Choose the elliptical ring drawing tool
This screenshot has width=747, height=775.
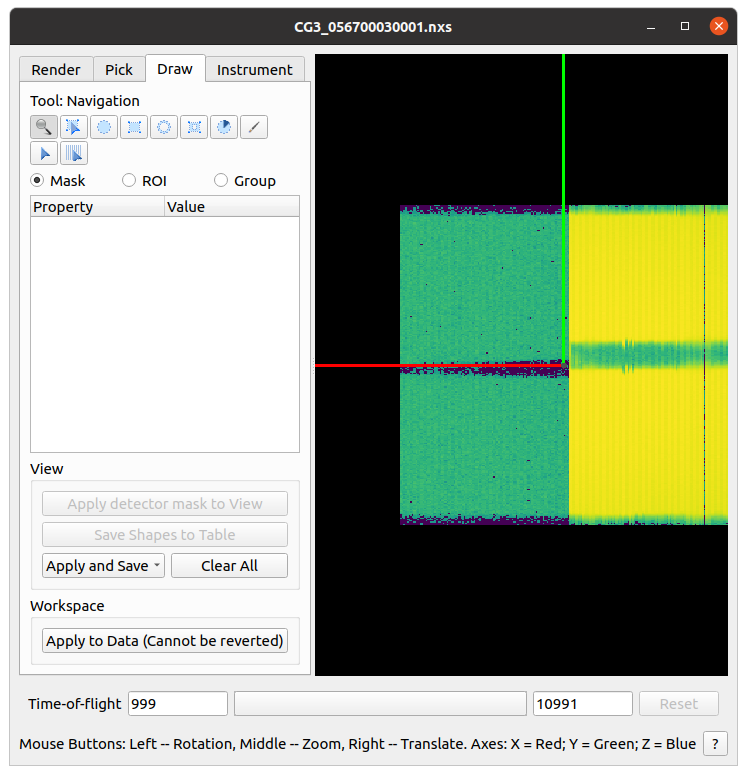[164, 127]
